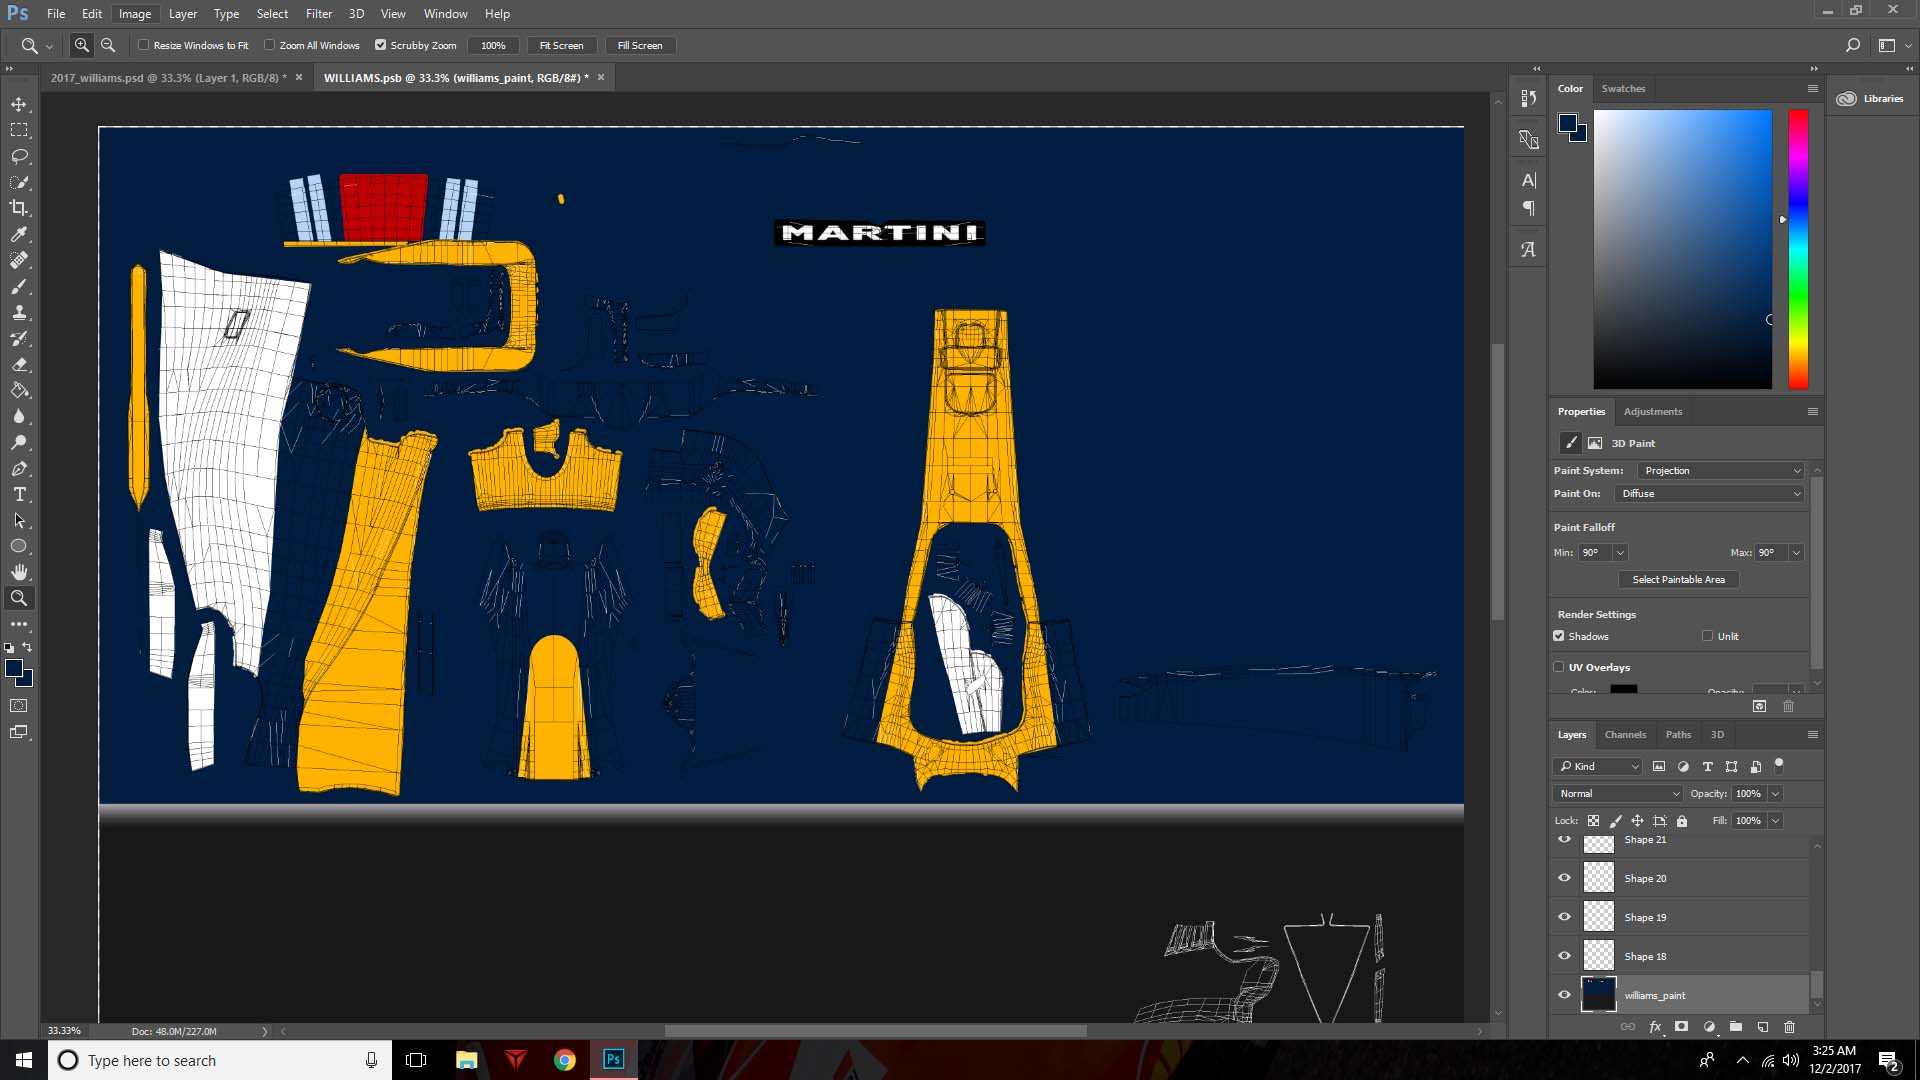Select the Lasso tool
The width and height of the screenshot is (1920, 1080).
tap(19, 156)
